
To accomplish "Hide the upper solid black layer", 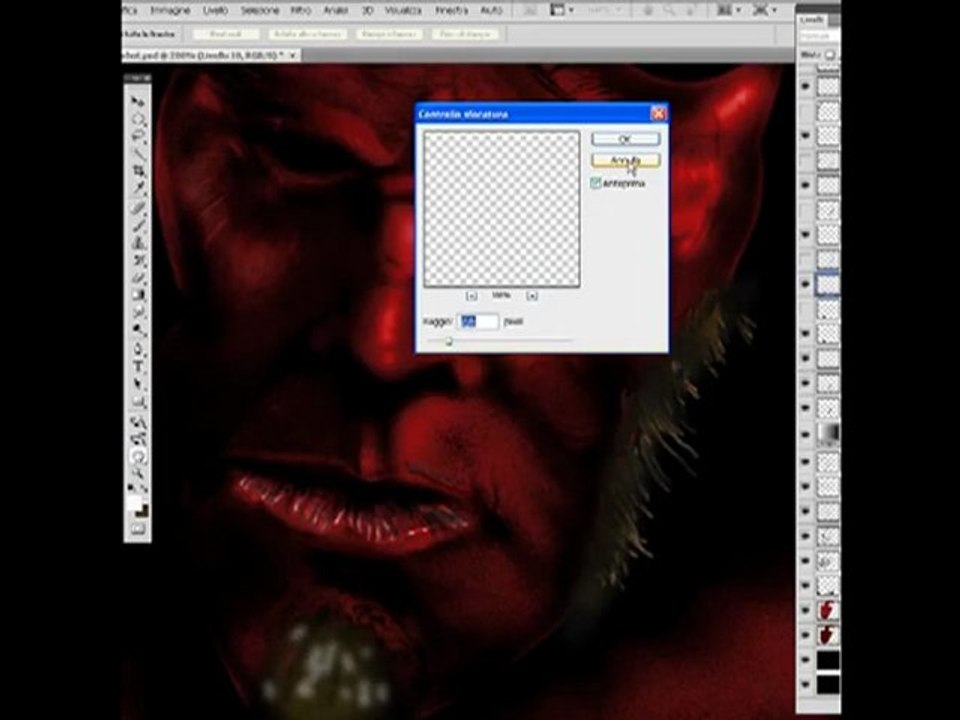I will click(x=806, y=660).
